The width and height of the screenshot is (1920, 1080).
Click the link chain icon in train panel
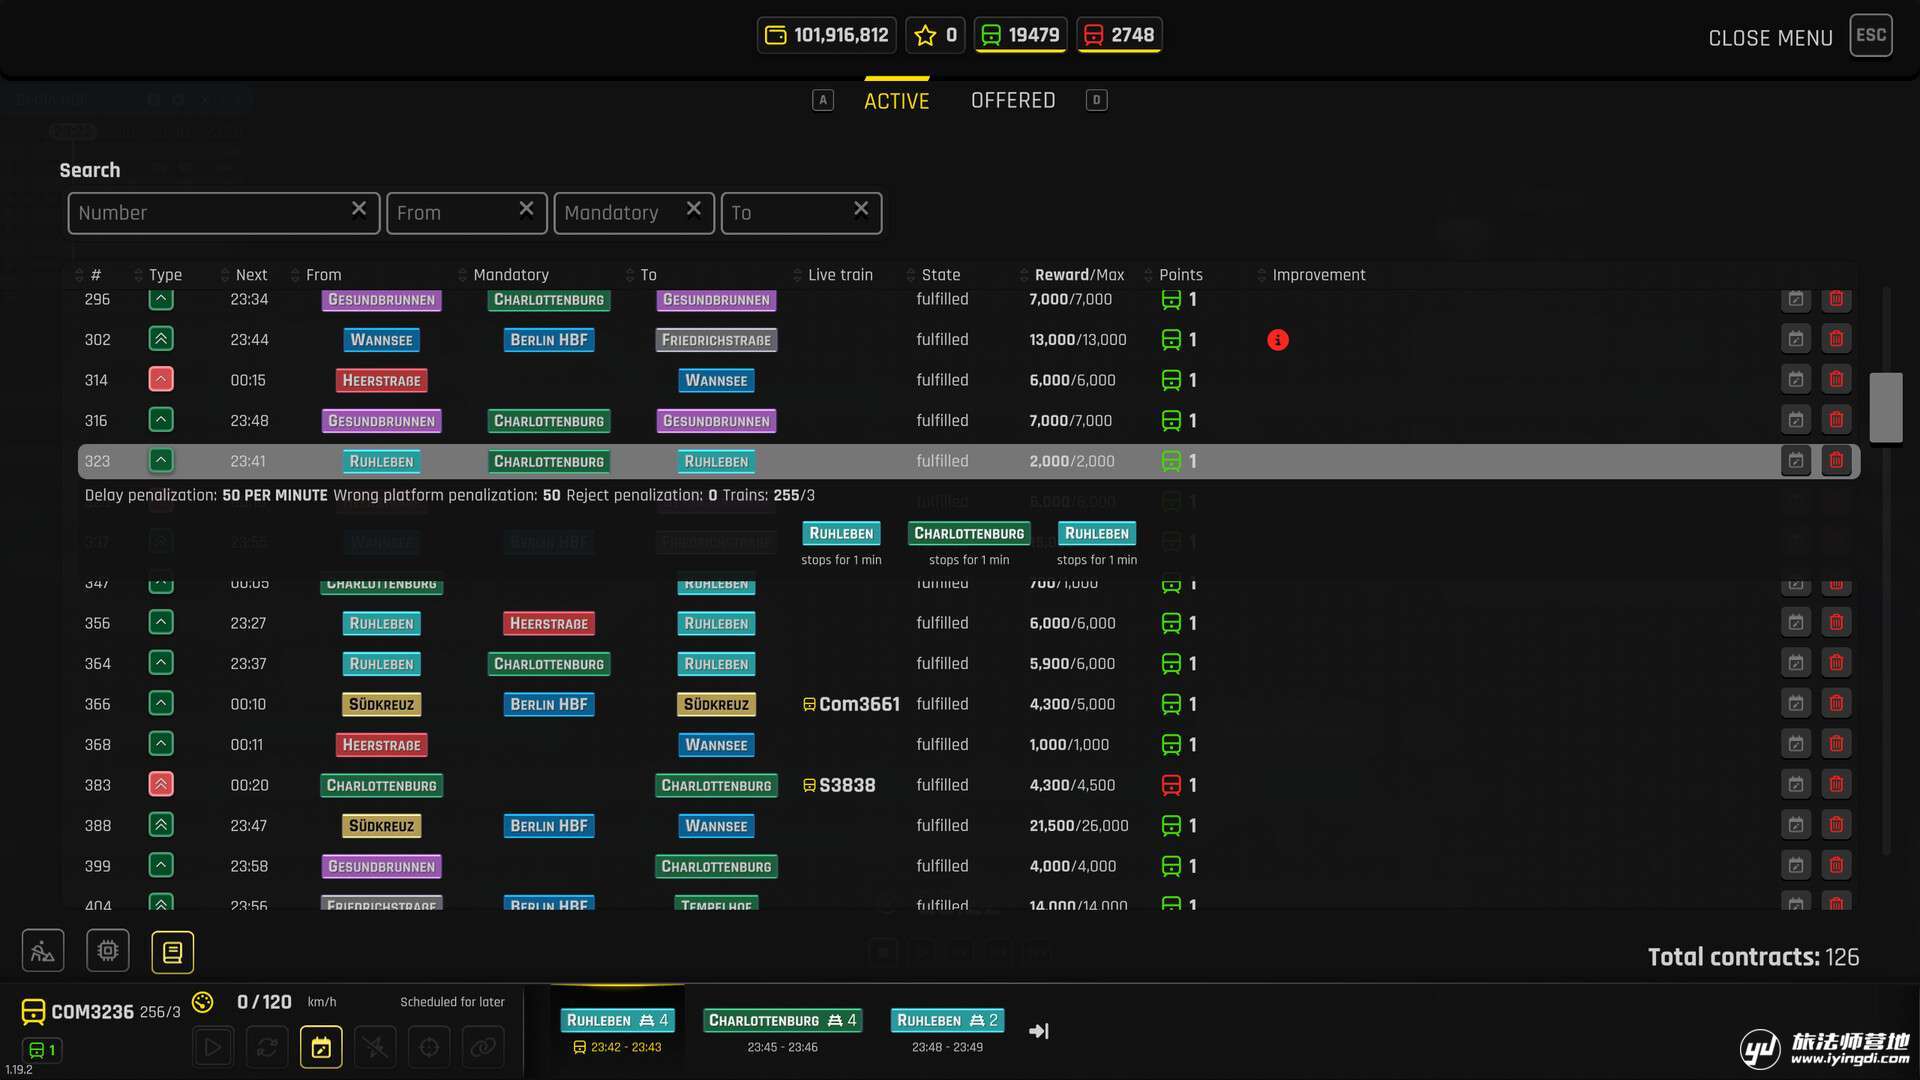pyautogui.click(x=483, y=1047)
